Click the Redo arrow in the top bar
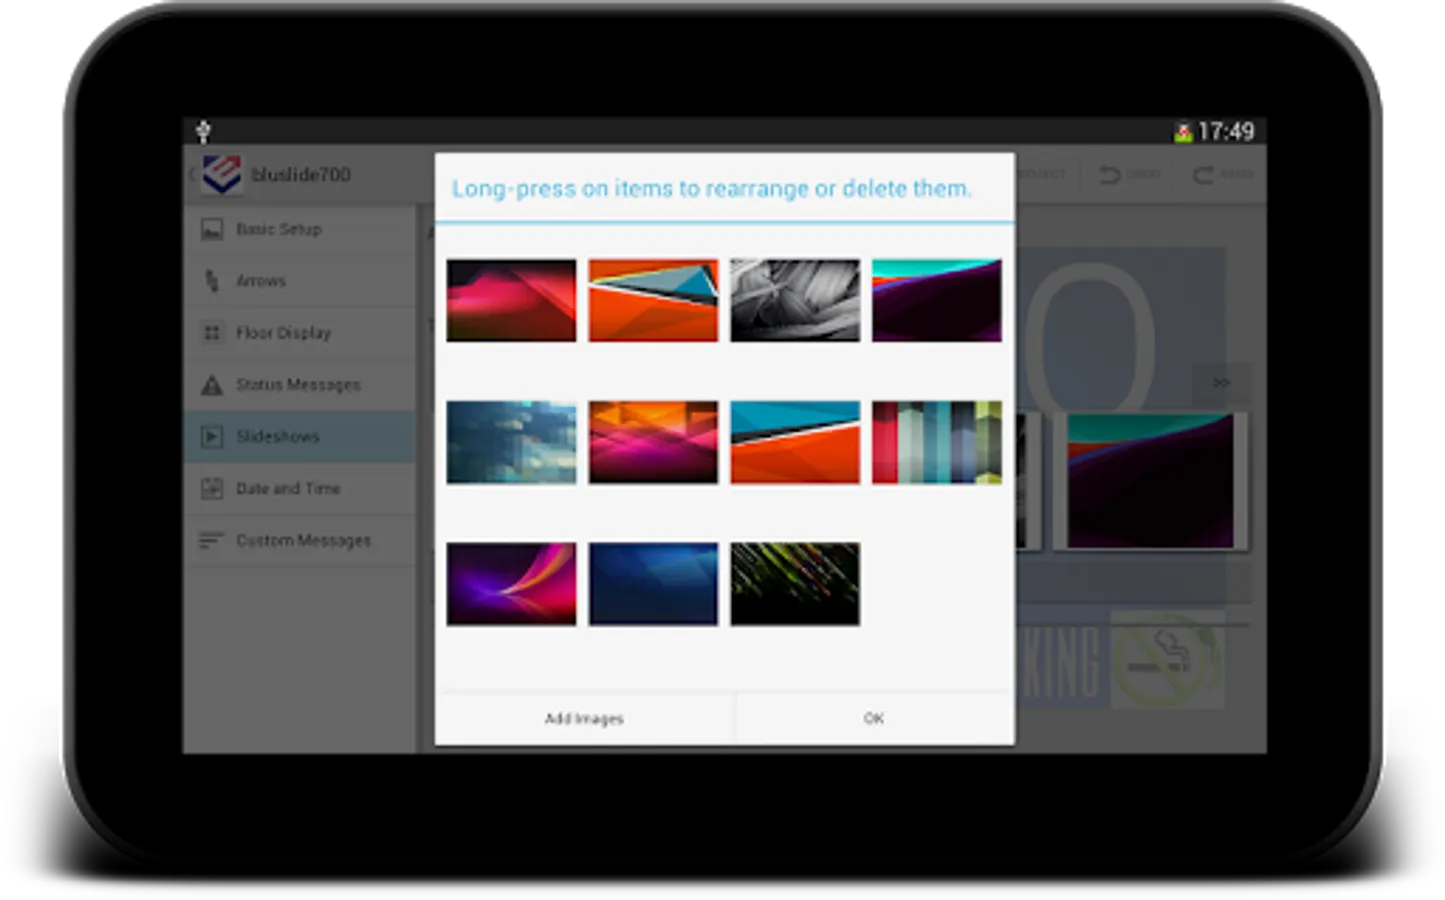 coord(1203,175)
